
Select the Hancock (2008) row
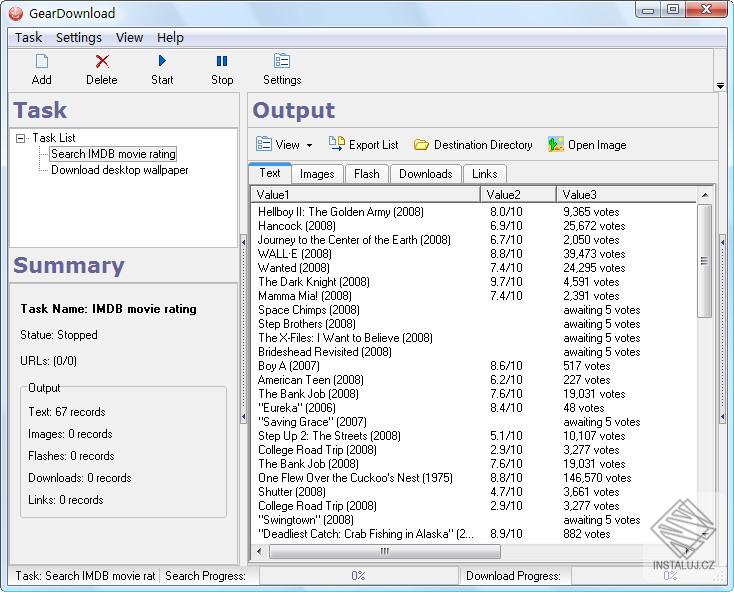pos(473,226)
